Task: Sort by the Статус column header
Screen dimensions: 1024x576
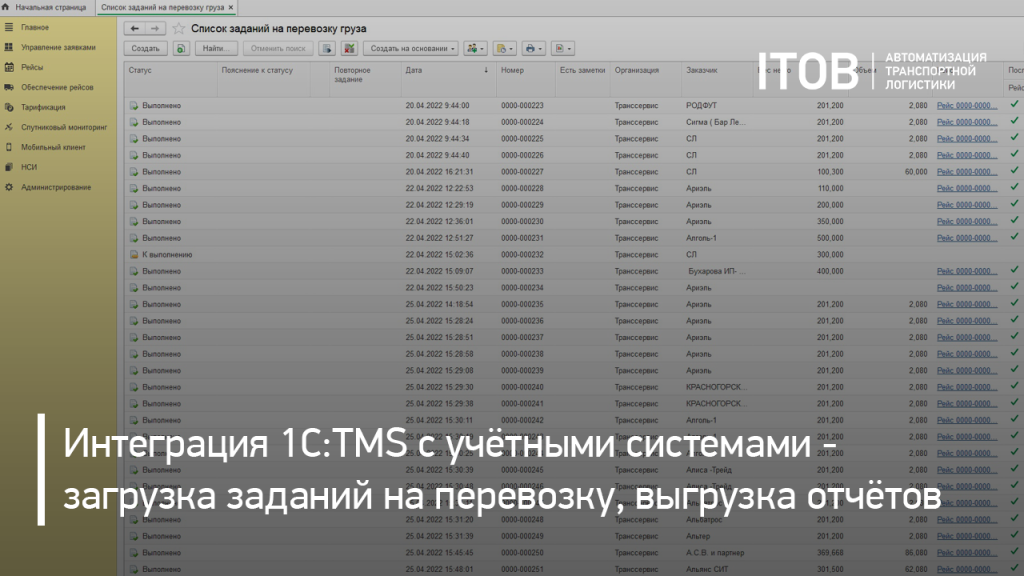Action: coord(170,79)
